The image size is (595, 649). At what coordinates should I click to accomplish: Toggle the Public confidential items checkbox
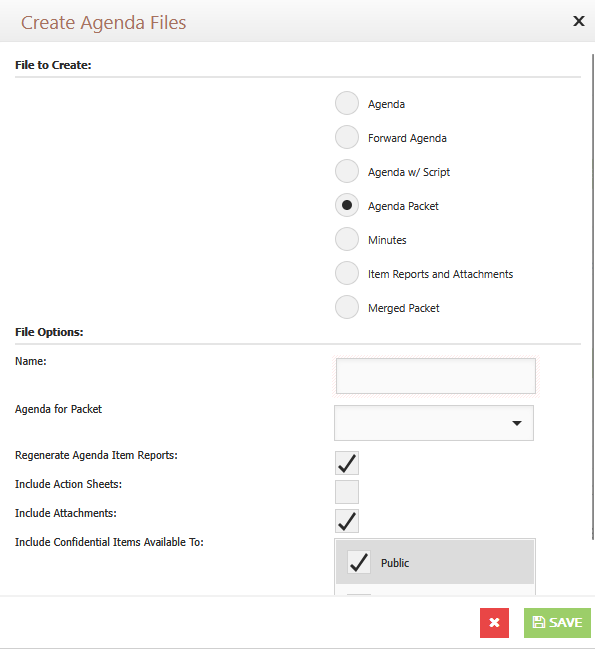(x=359, y=562)
